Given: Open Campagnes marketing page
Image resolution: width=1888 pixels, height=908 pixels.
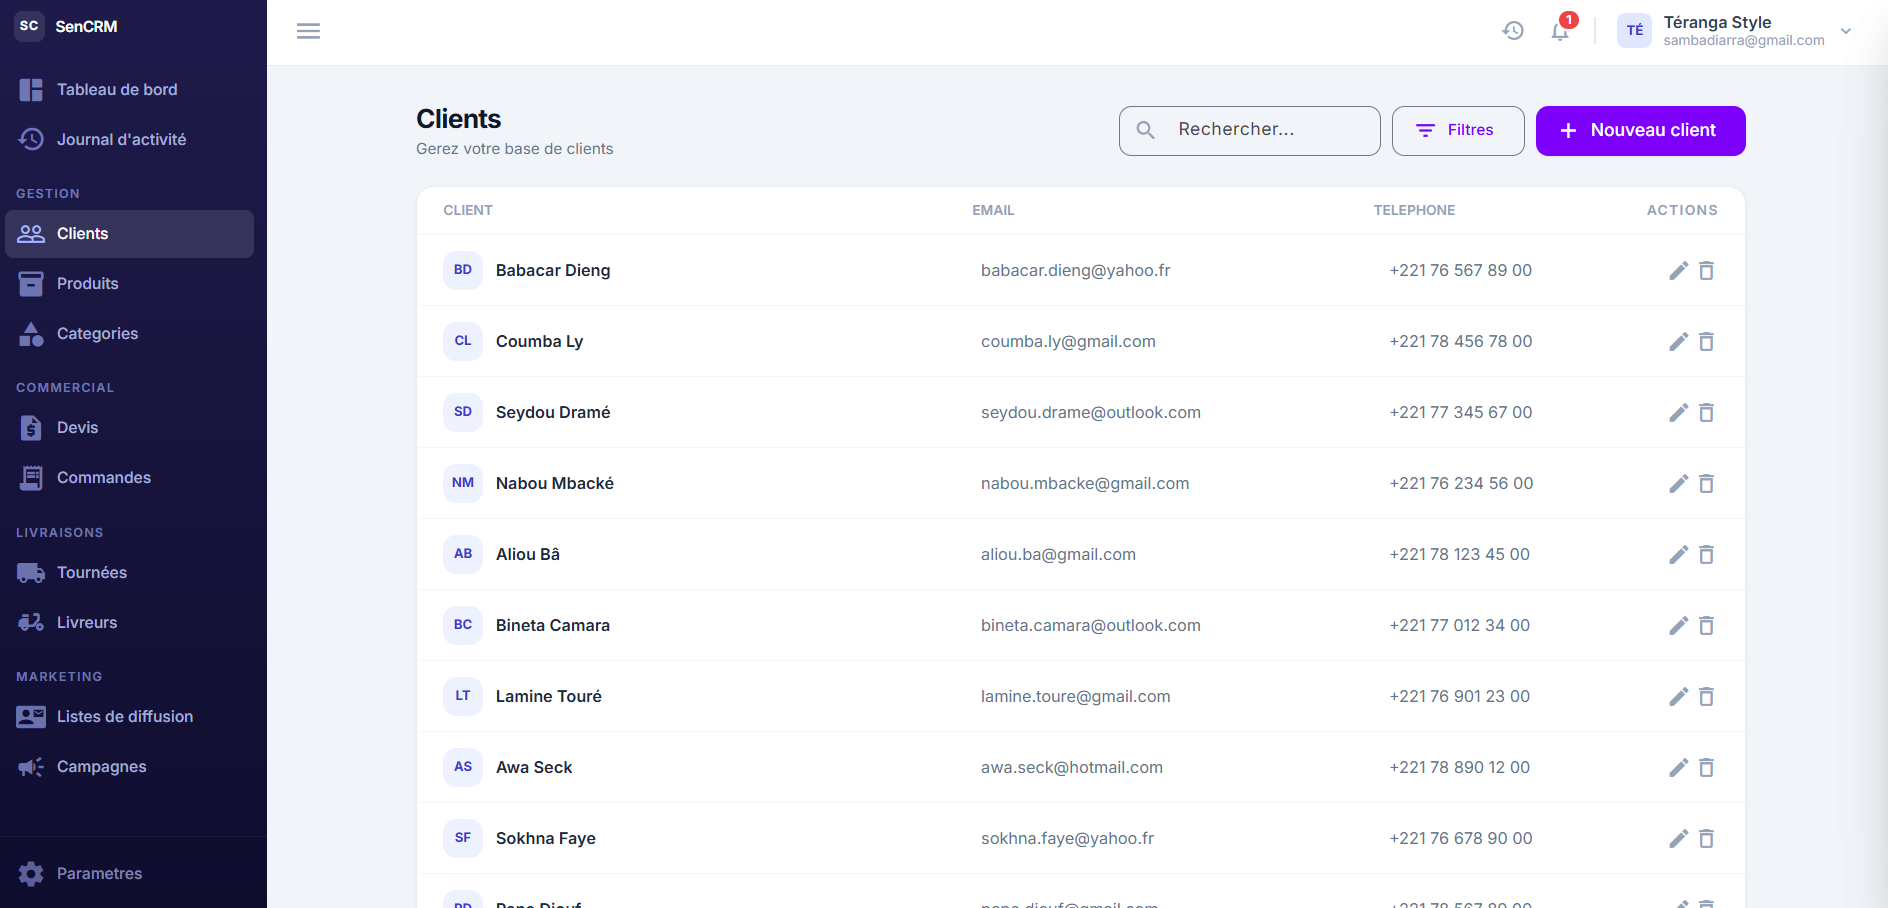Looking at the screenshot, I should [130, 767].
